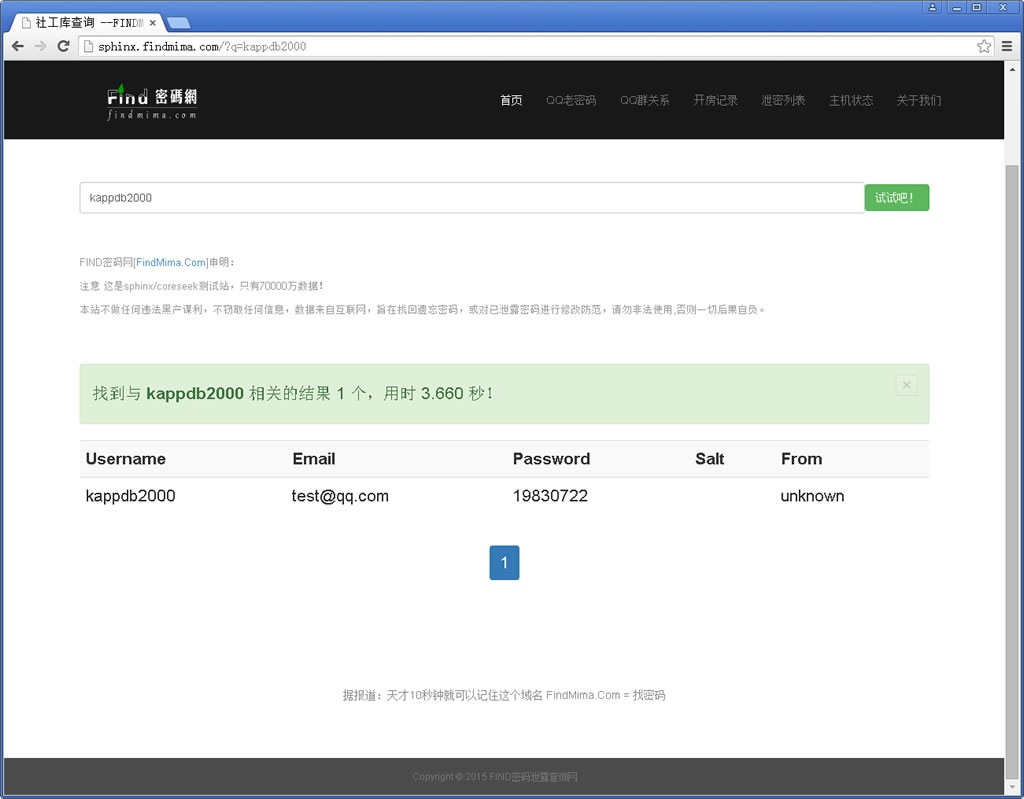View the 主机状态 page
Image resolution: width=1024 pixels, height=799 pixels.
pos(851,101)
